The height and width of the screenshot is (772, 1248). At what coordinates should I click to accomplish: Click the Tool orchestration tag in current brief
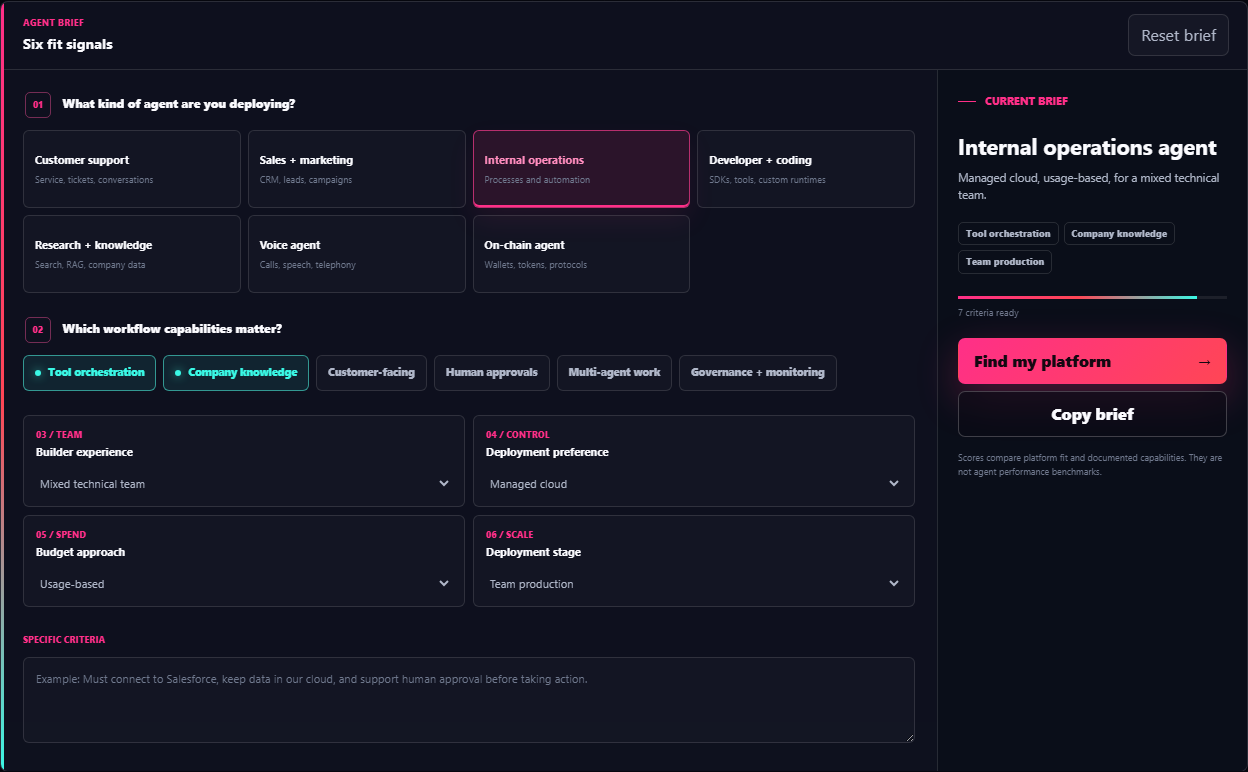1008,234
